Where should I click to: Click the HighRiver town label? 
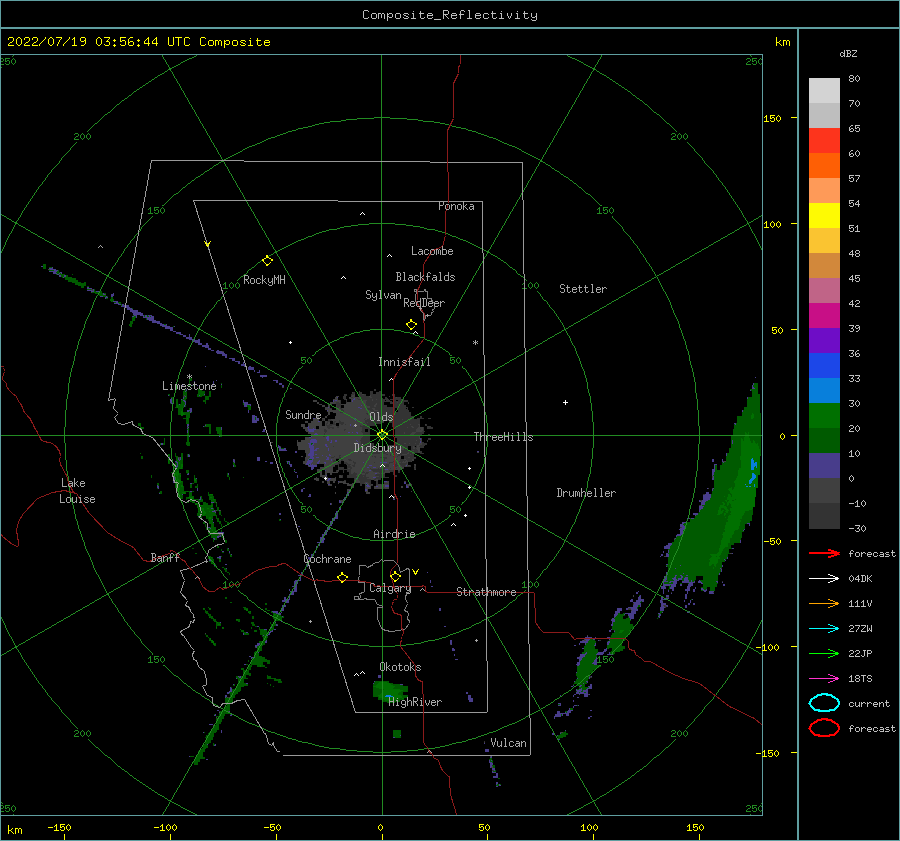click(415, 702)
